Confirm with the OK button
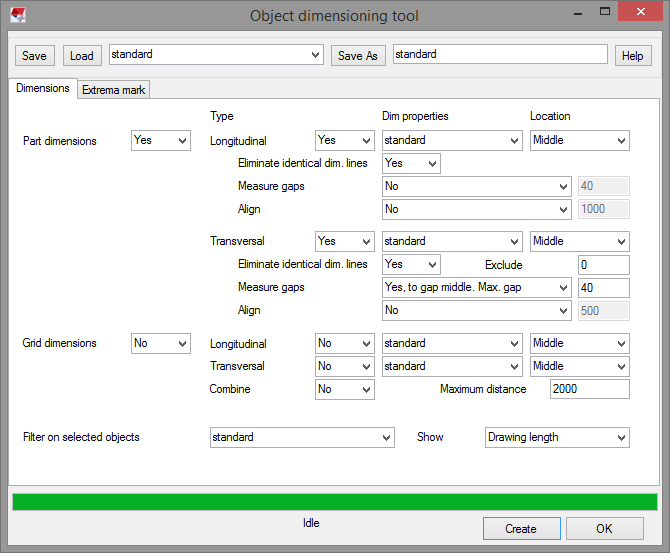This screenshot has height=553, width=670. pyautogui.click(x=605, y=529)
